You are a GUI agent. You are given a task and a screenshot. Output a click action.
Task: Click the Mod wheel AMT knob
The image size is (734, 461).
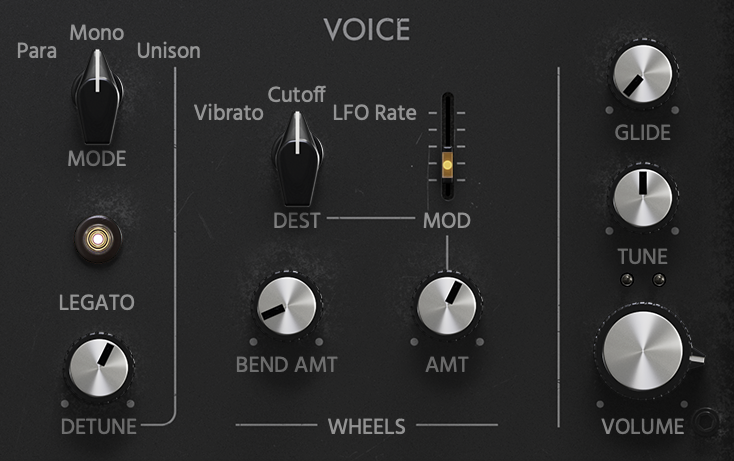pos(447,306)
